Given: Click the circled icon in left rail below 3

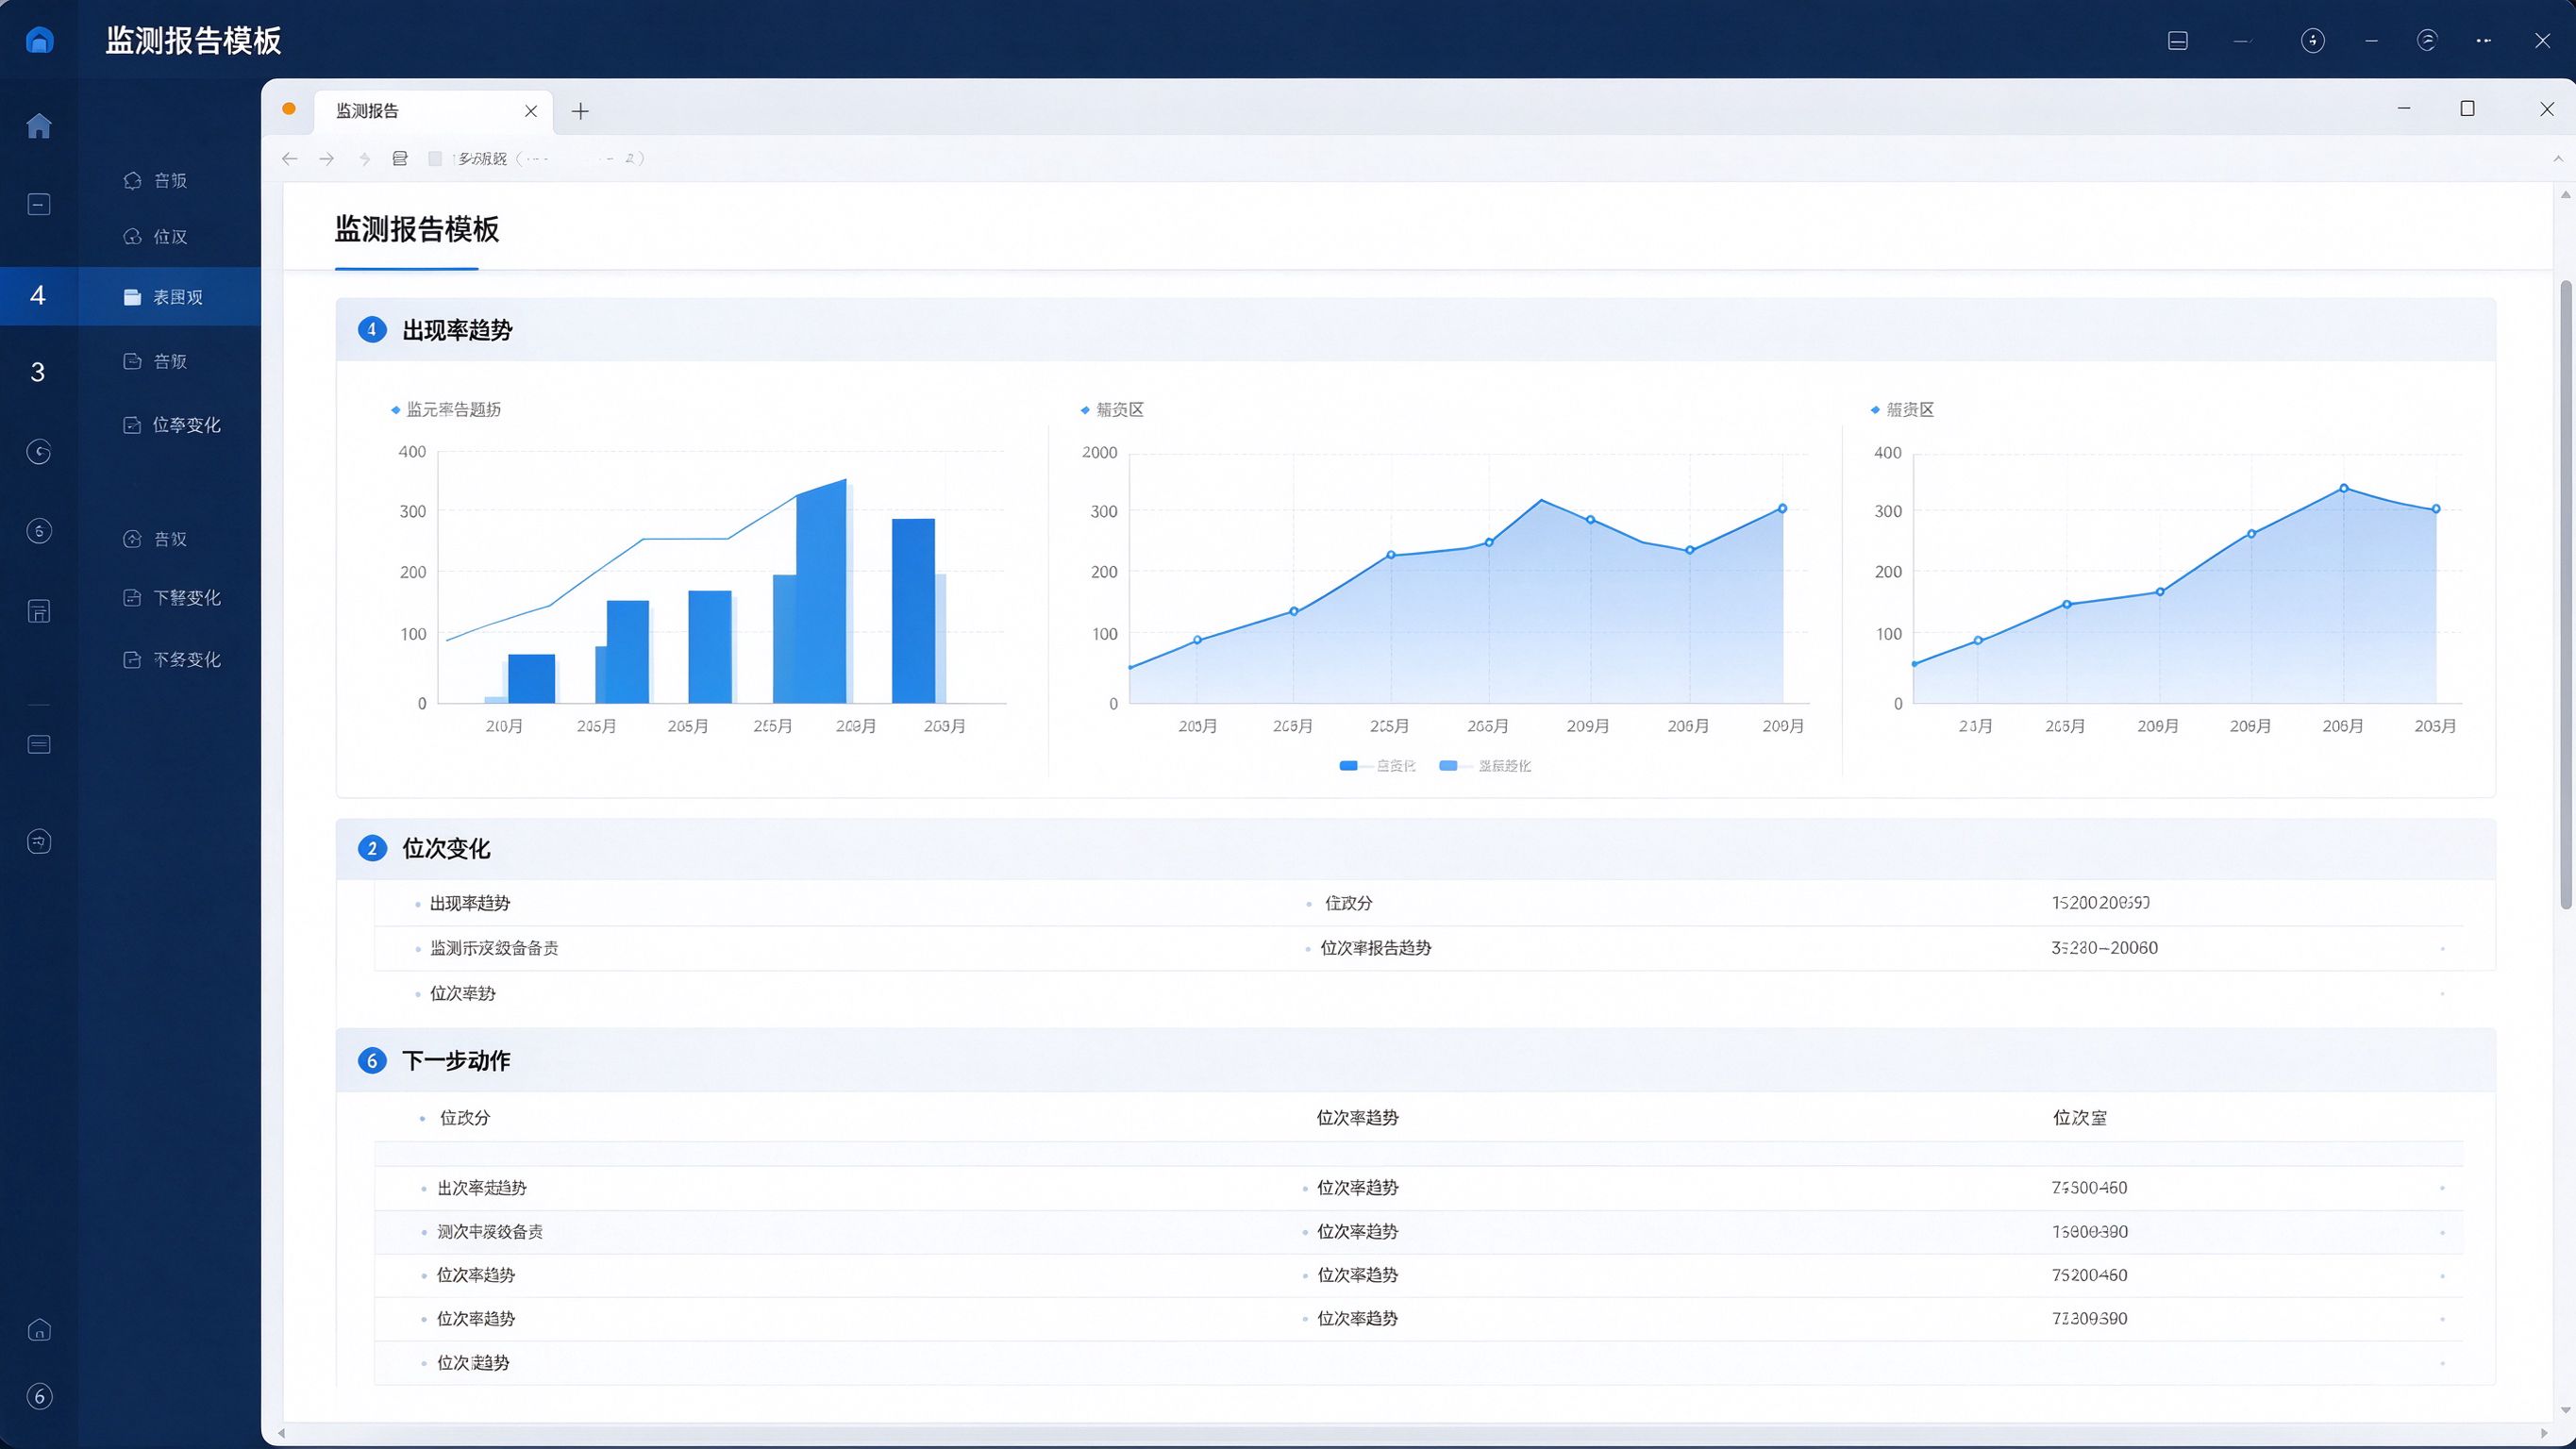Looking at the screenshot, I should 39,452.
